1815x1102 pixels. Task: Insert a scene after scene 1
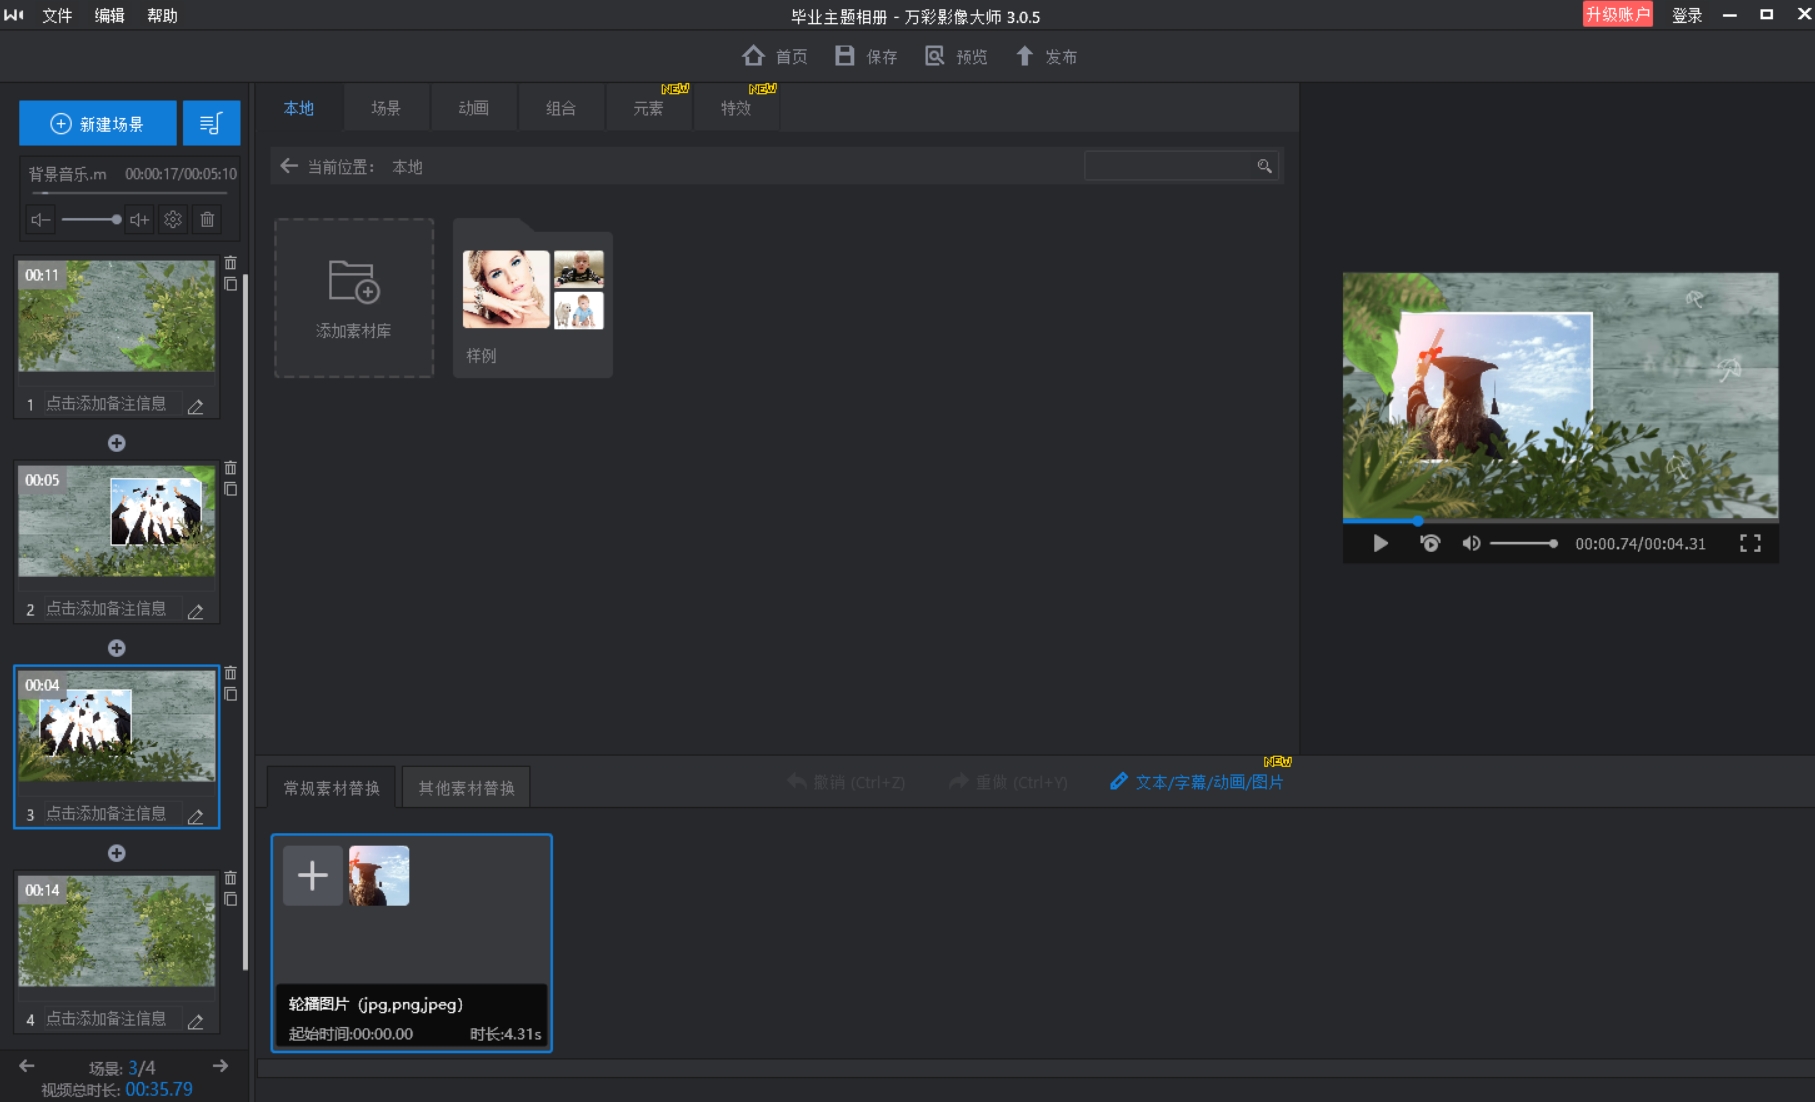(117, 443)
